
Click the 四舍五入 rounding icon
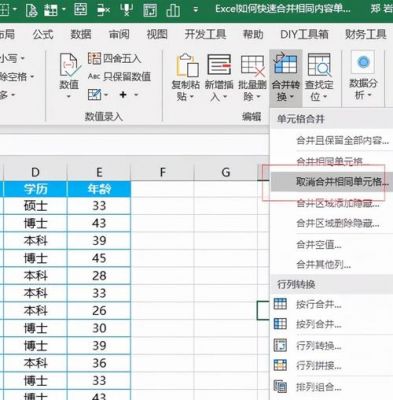pos(94,58)
